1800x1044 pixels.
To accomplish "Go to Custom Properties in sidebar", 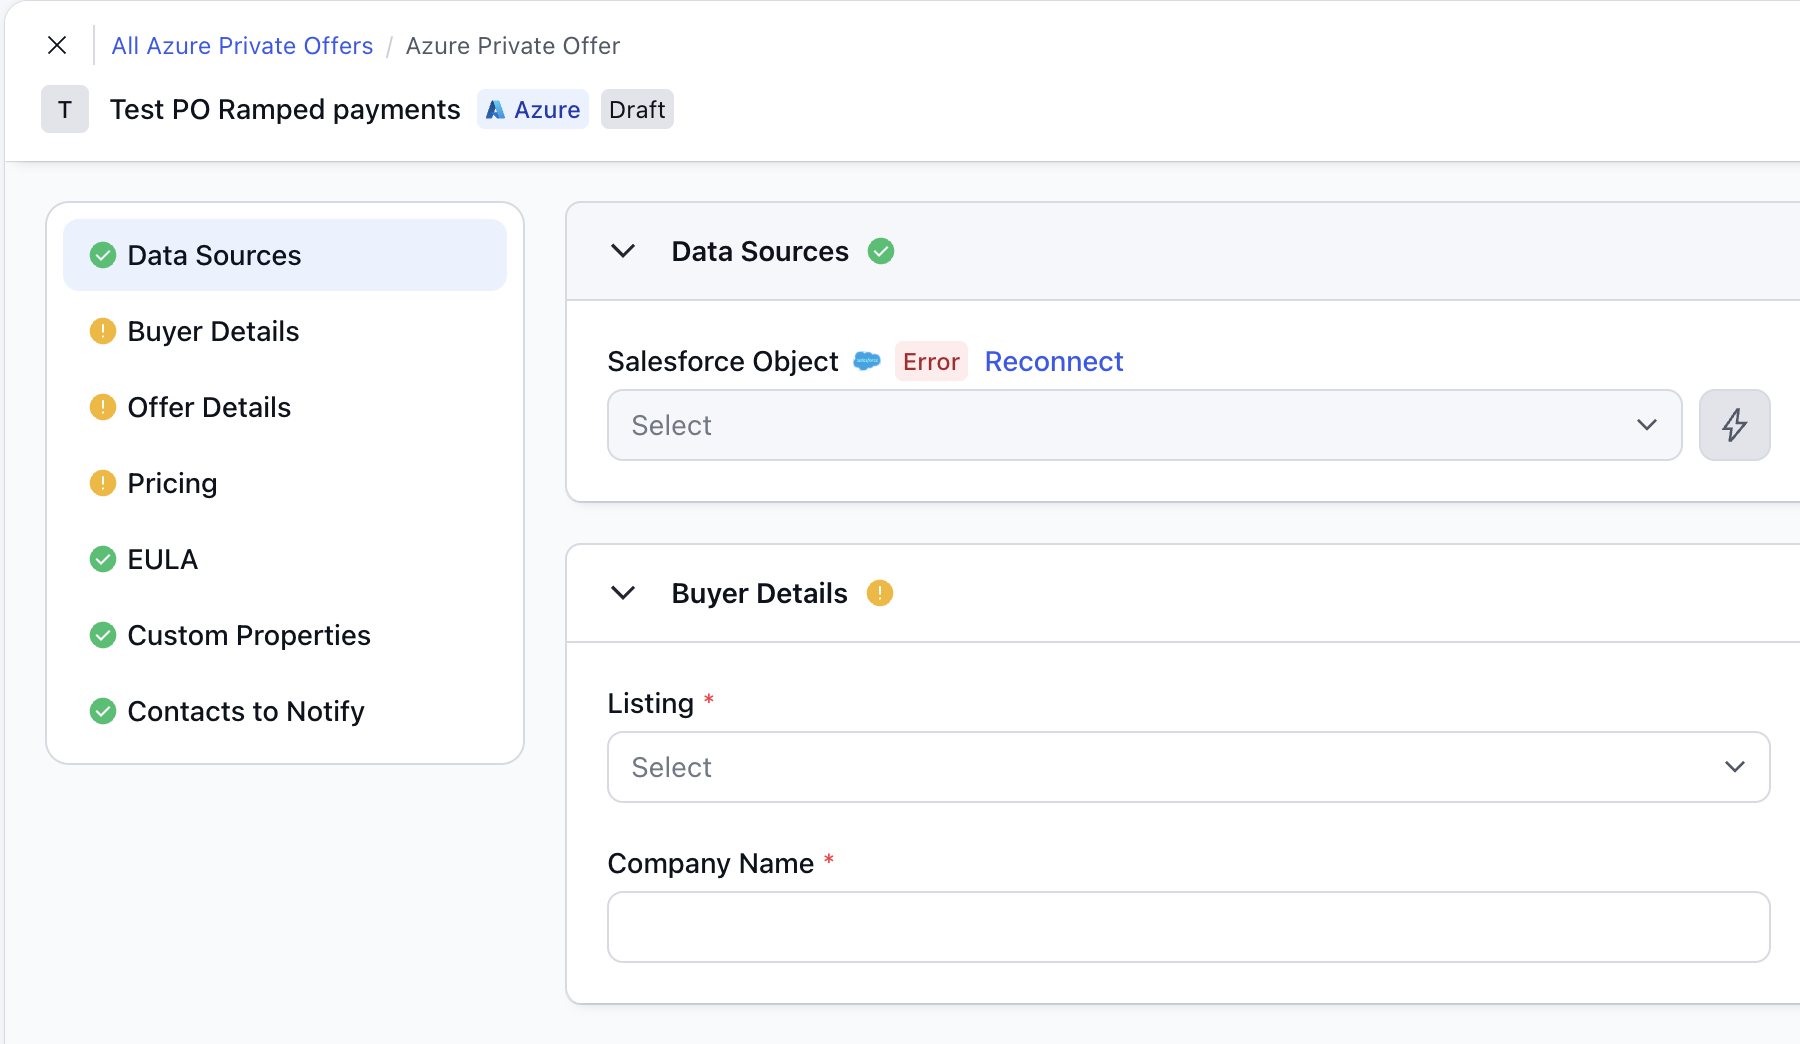I will point(285,635).
